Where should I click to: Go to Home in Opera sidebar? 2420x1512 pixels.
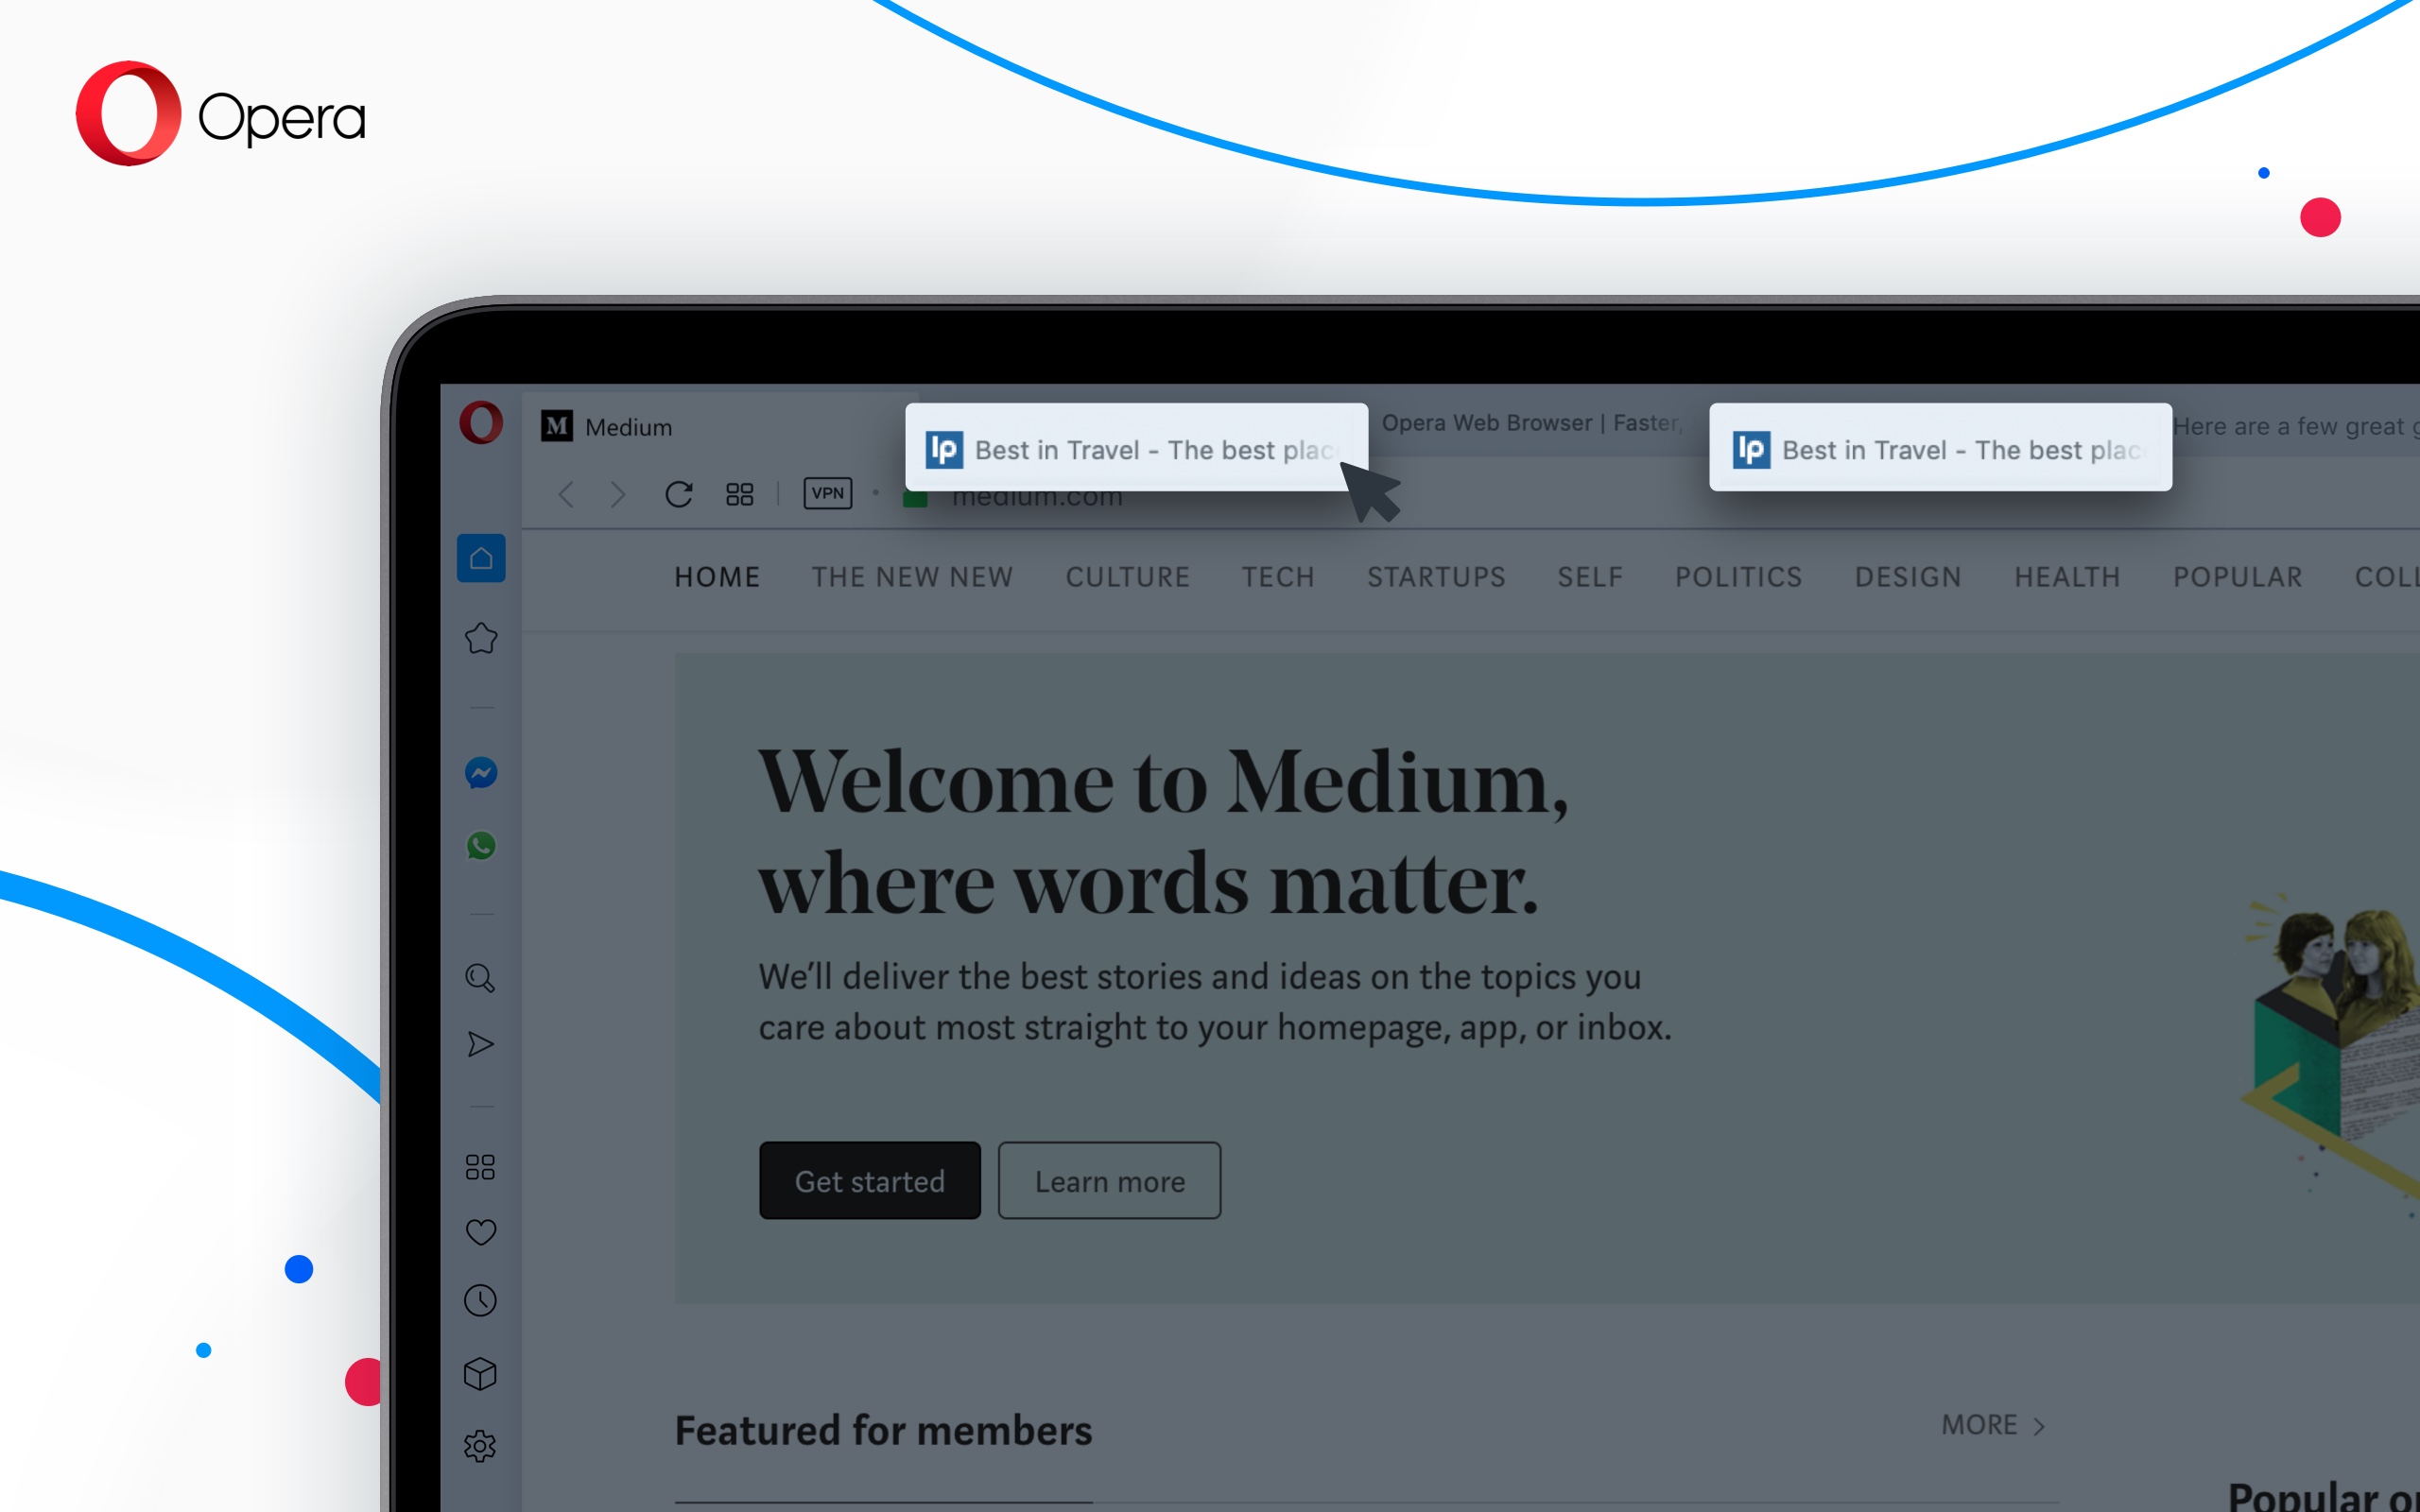coord(481,558)
